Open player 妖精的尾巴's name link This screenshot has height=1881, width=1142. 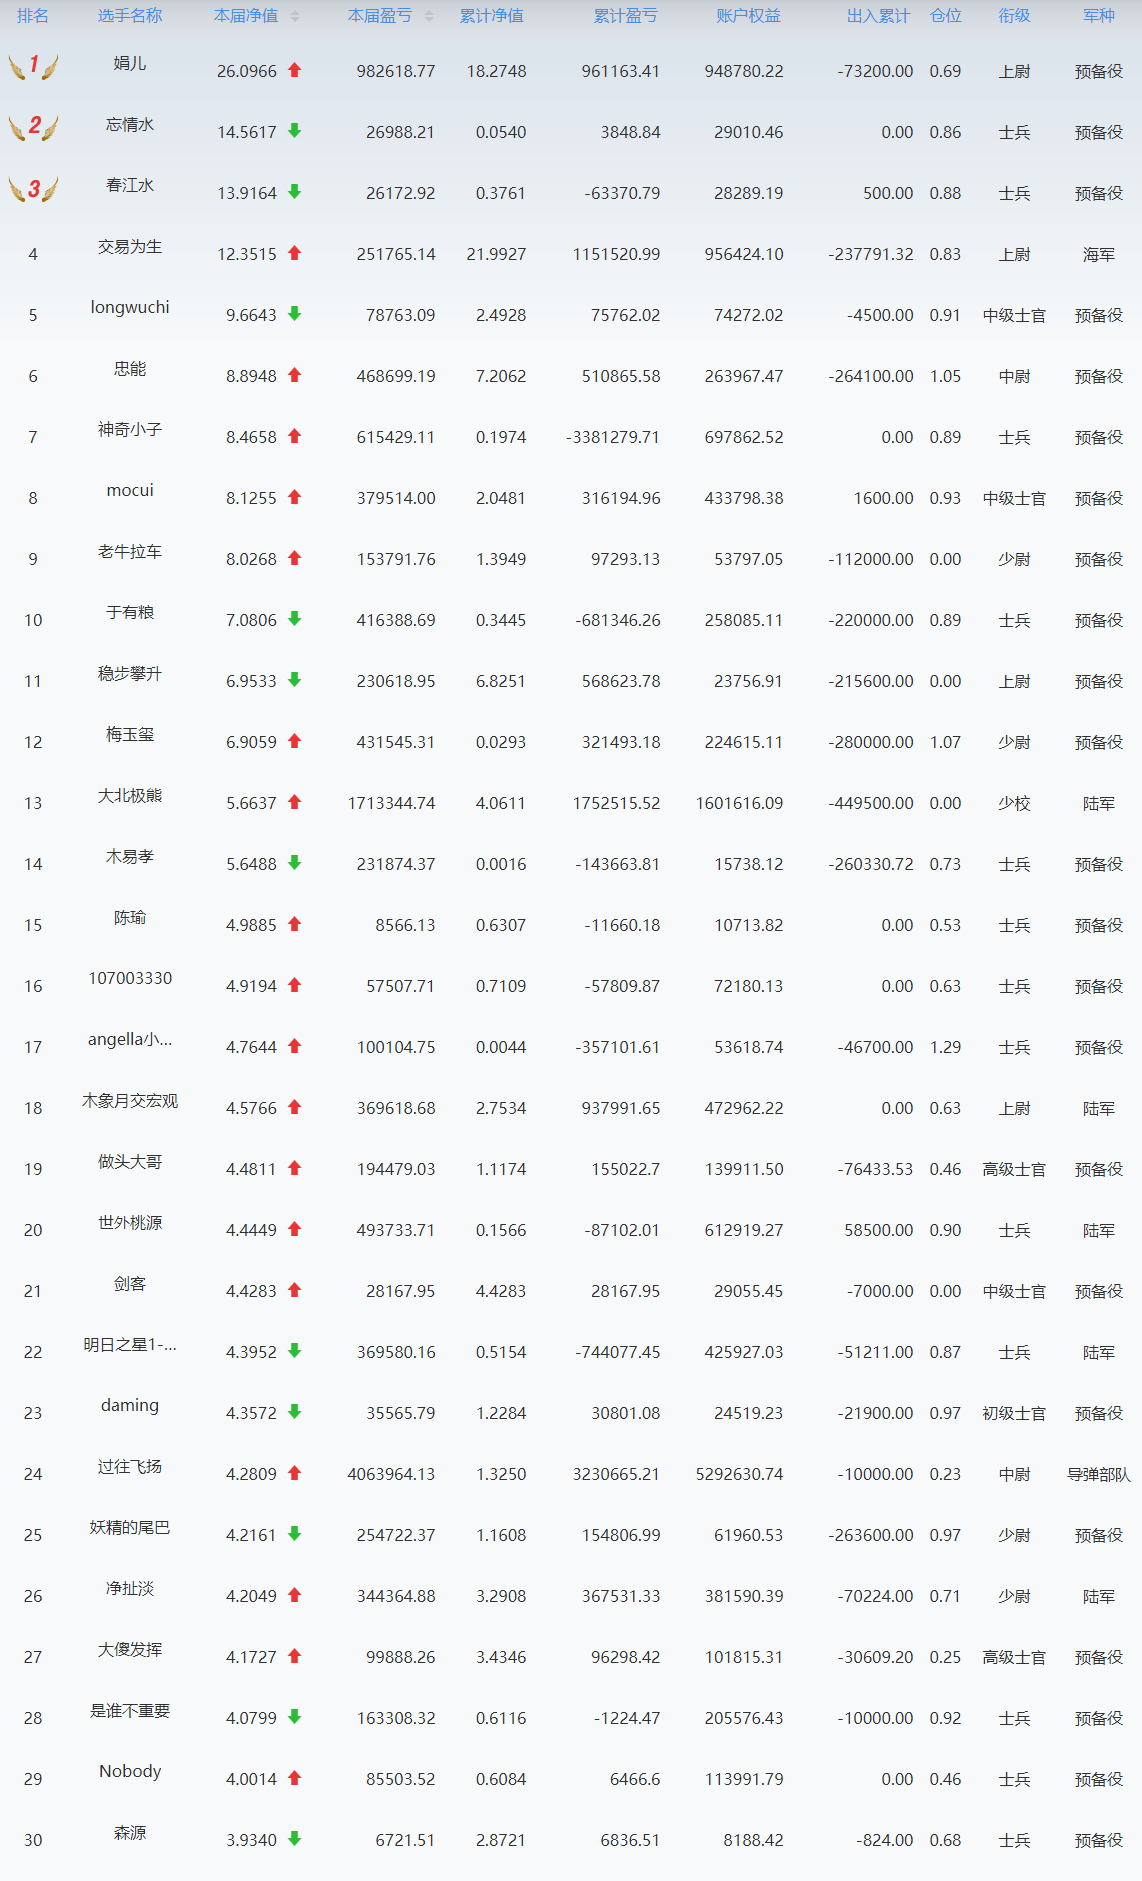click(130, 1527)
